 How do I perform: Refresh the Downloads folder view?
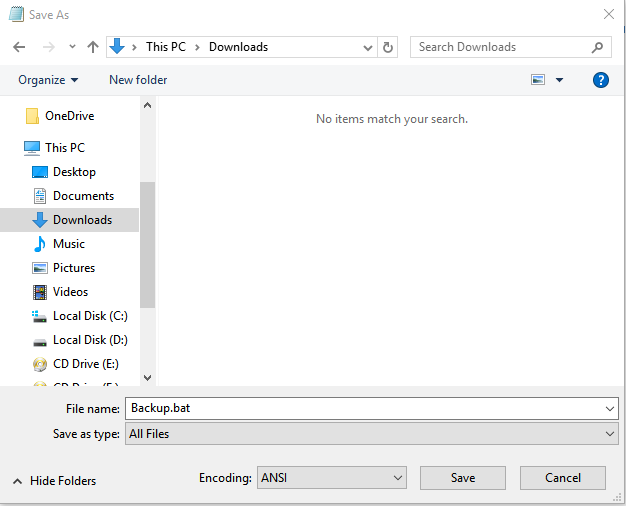point(387,48)
